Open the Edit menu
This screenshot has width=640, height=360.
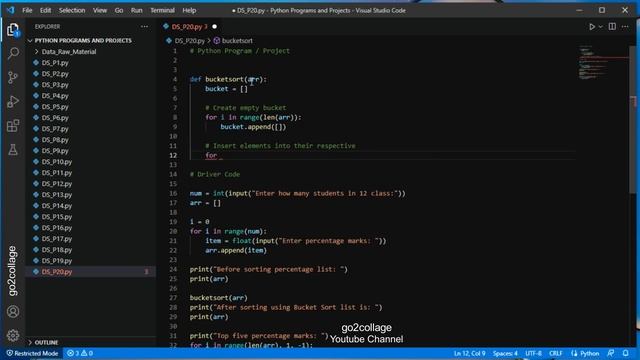coord(45,10)
